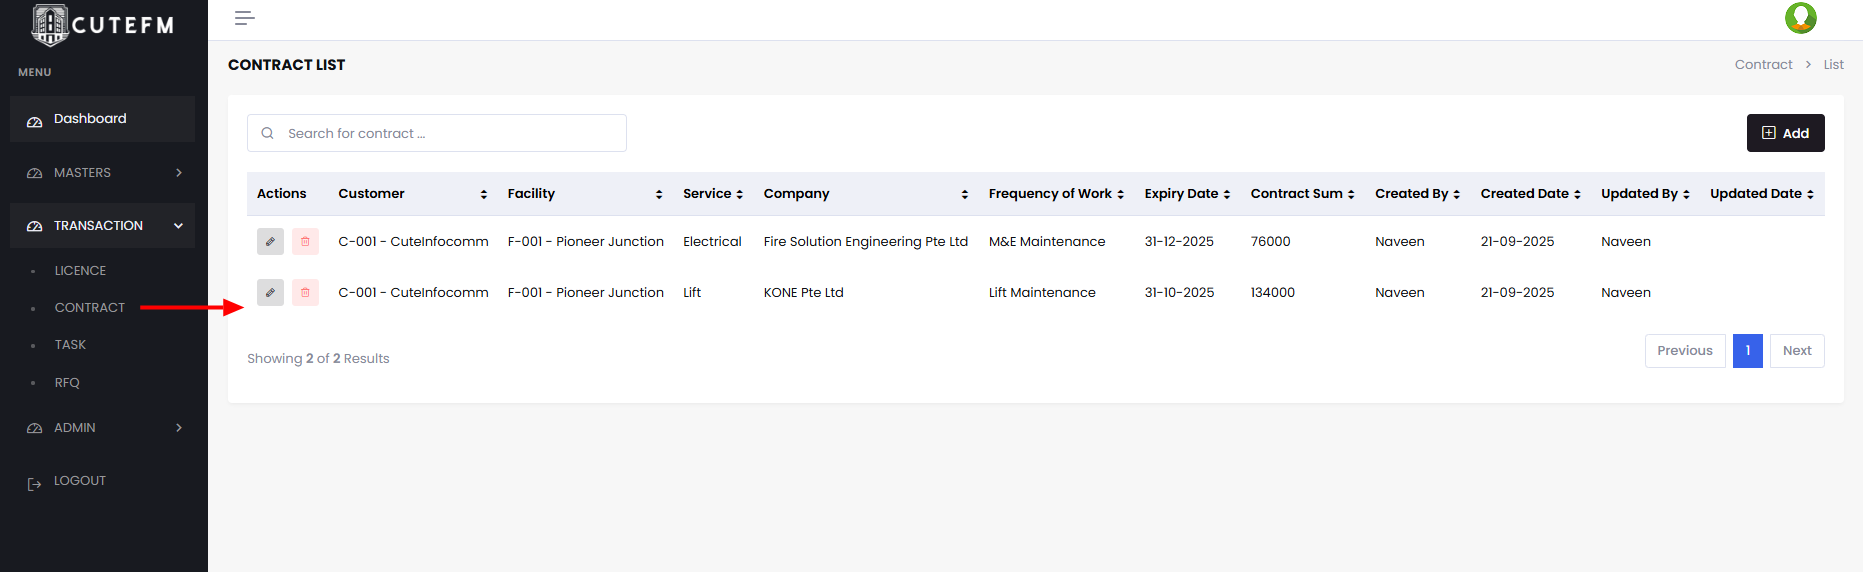This screenshot has width=1863, height=572.
Task: Click the search magnifier icon
Action: tap(267, 133)
